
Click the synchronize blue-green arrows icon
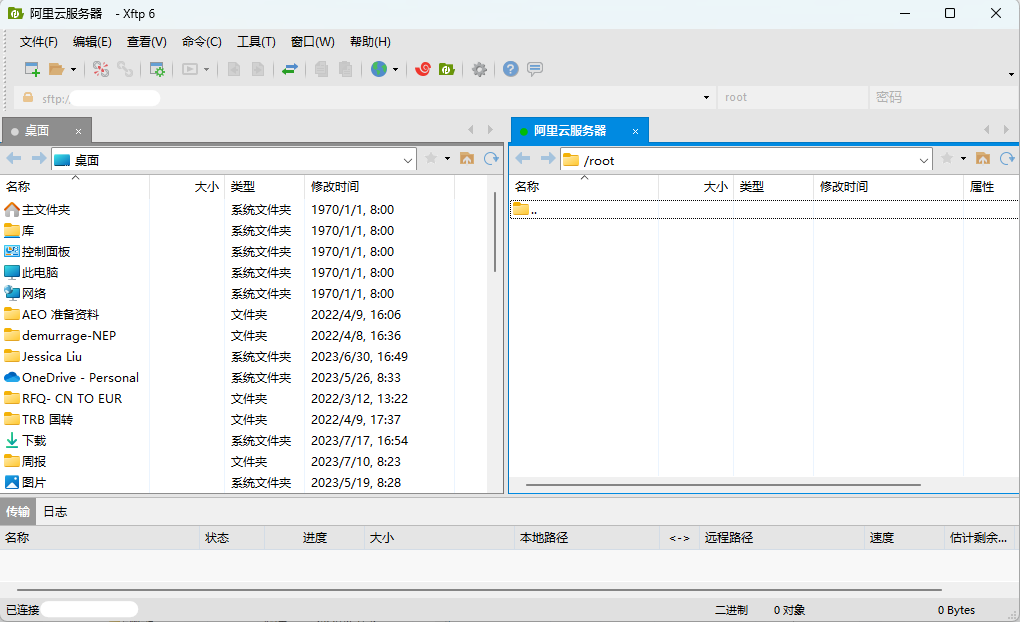point(289,69)
